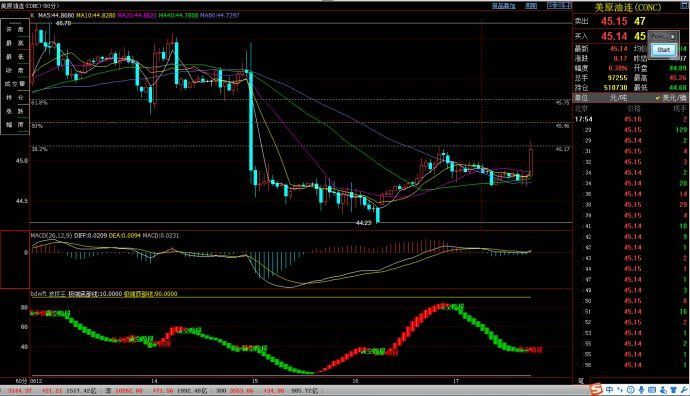The width and height of the screenshot is (690, 396).
Task: Click the 持仓 item in left panel
Action: pyautogui.click(x=15, y=97)
